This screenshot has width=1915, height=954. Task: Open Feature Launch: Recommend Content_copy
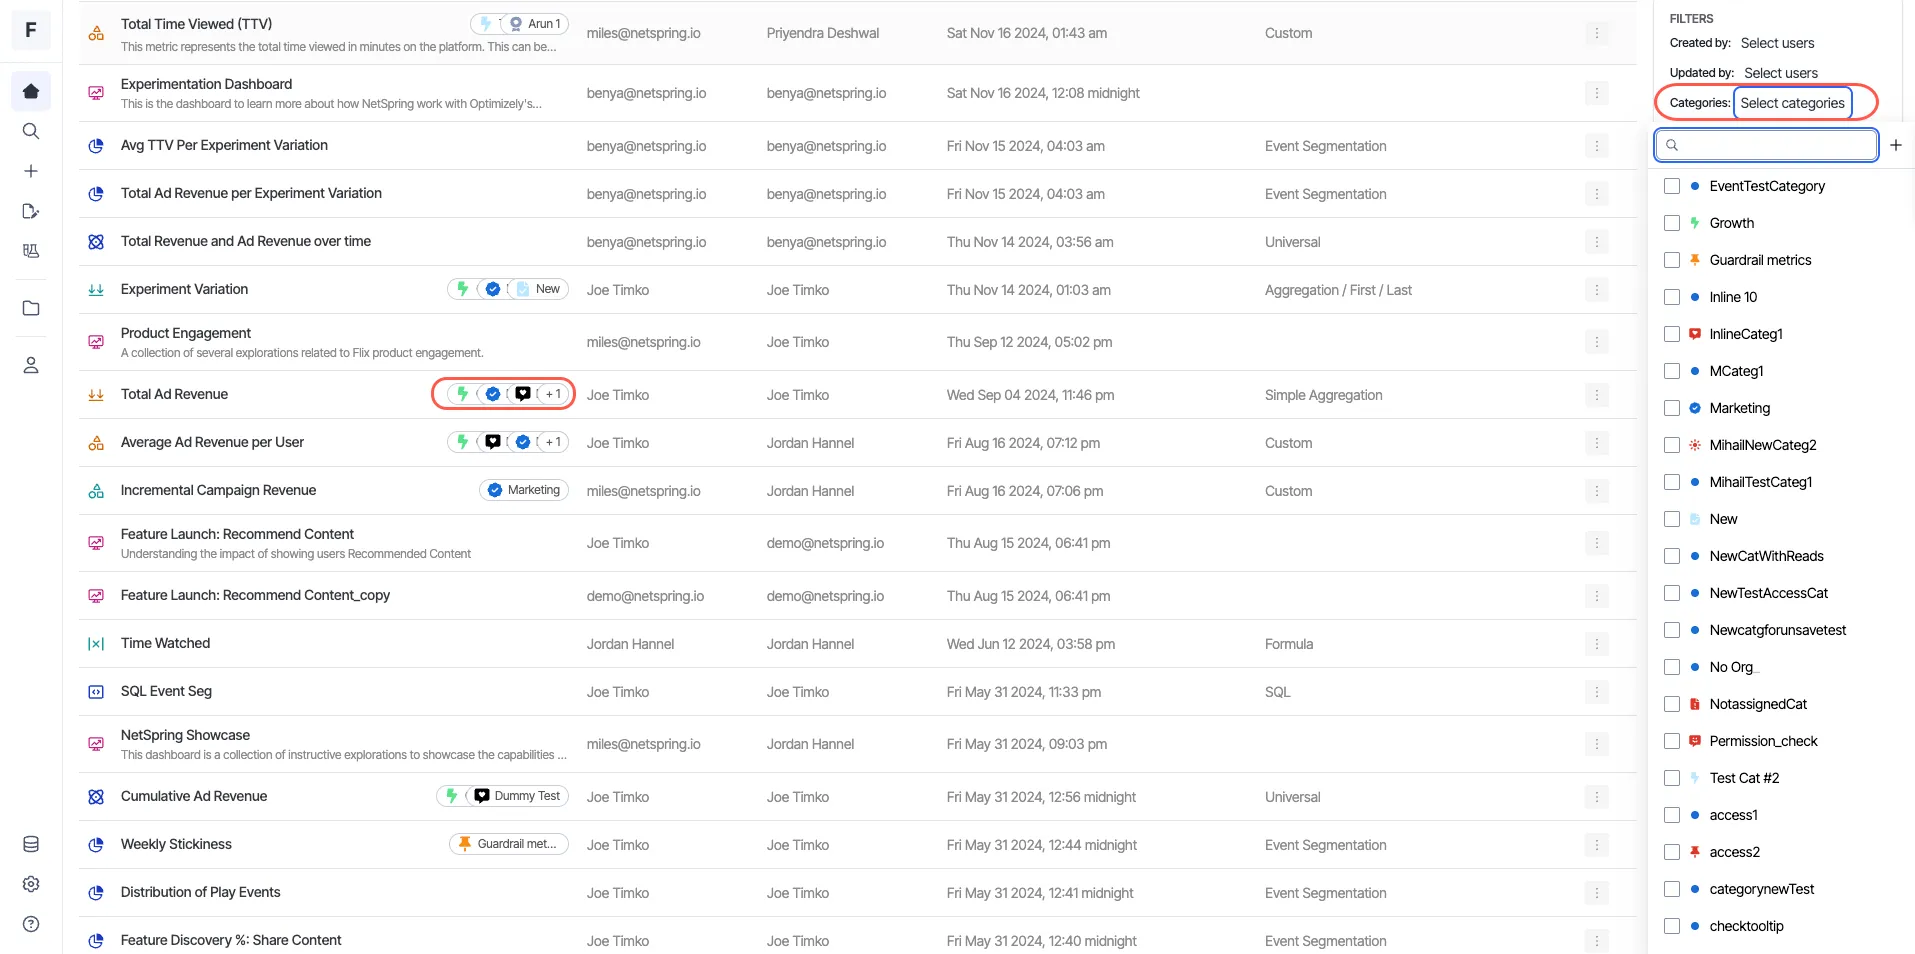tap(255, 595)
